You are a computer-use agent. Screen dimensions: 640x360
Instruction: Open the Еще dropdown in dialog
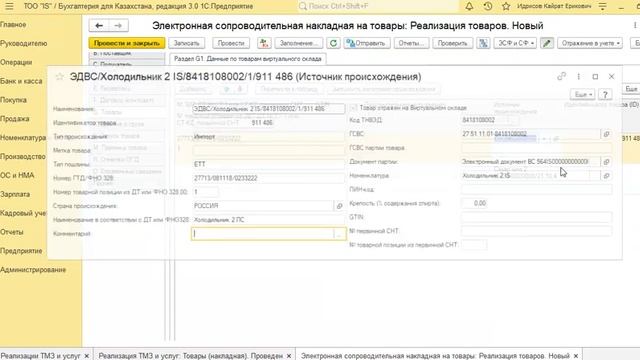coord(582,94)
